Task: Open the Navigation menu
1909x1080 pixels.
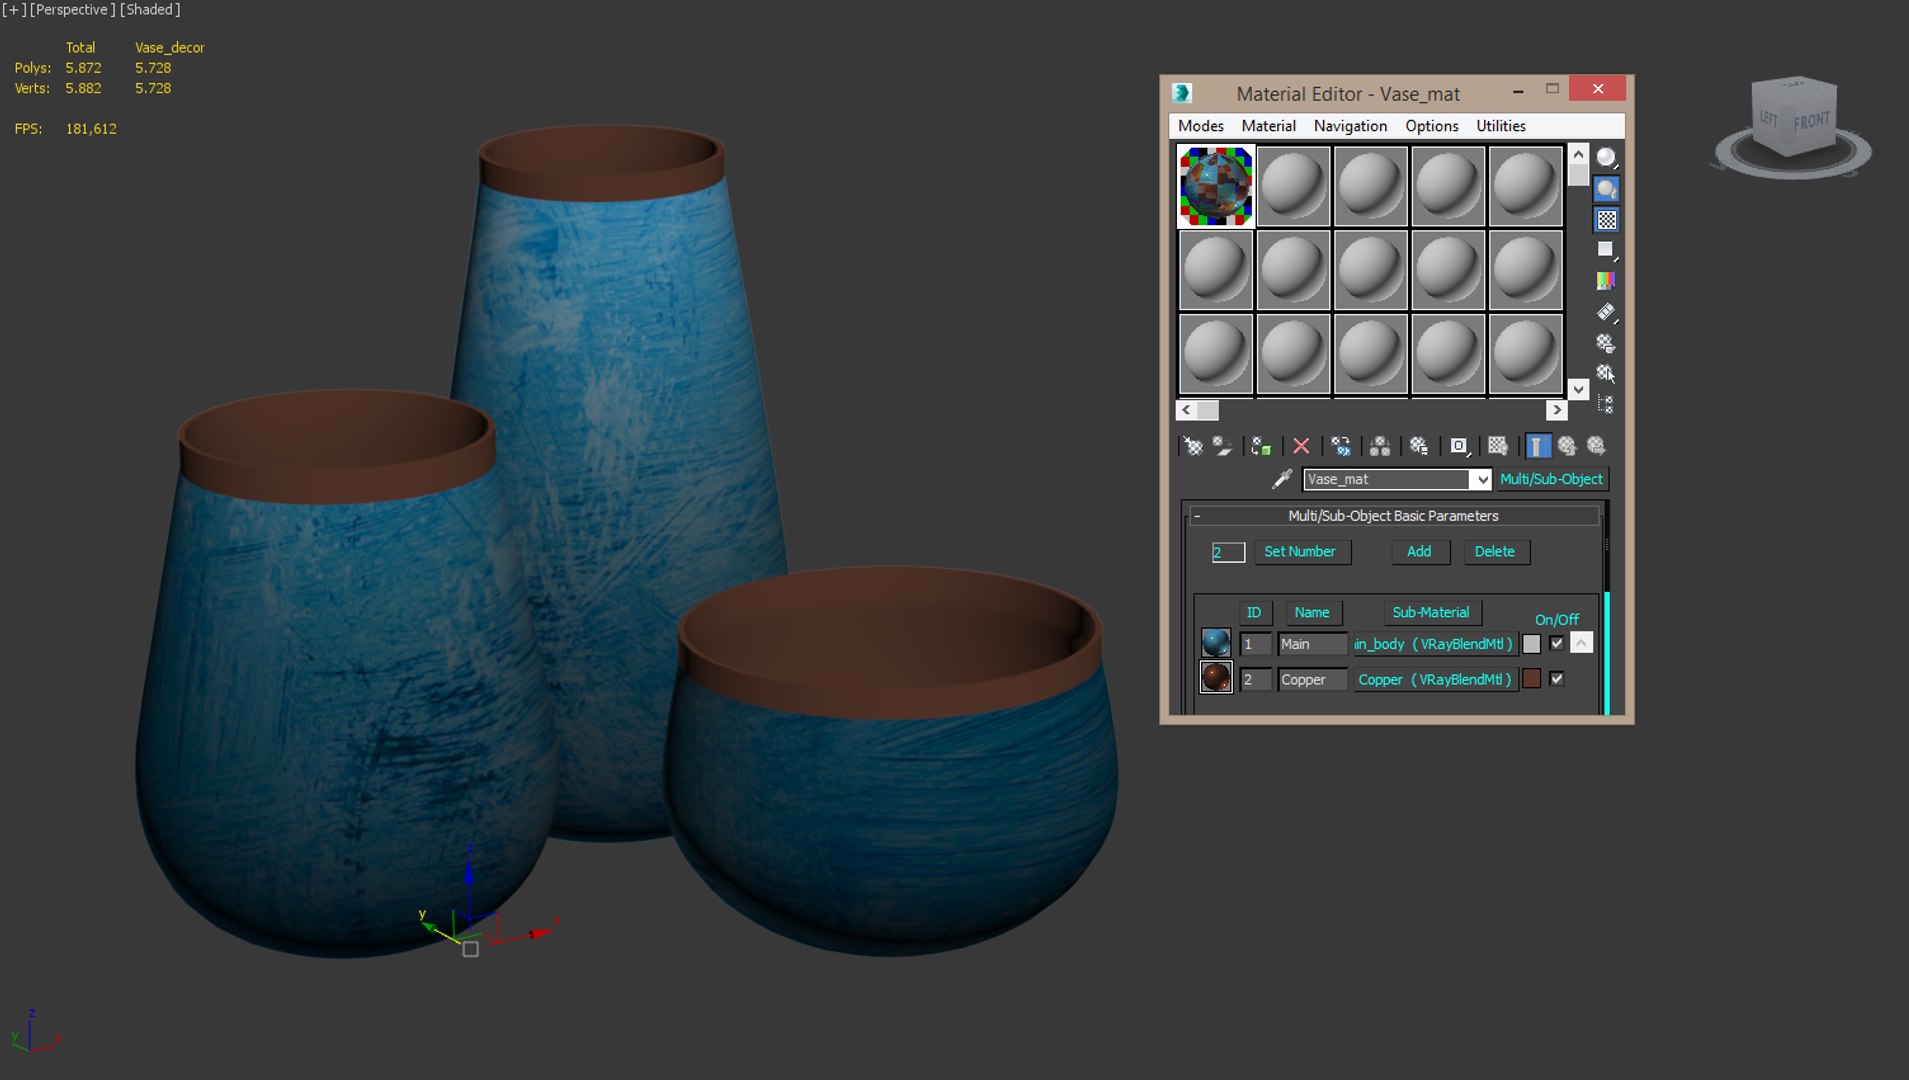Action: tap(1350, 126)
